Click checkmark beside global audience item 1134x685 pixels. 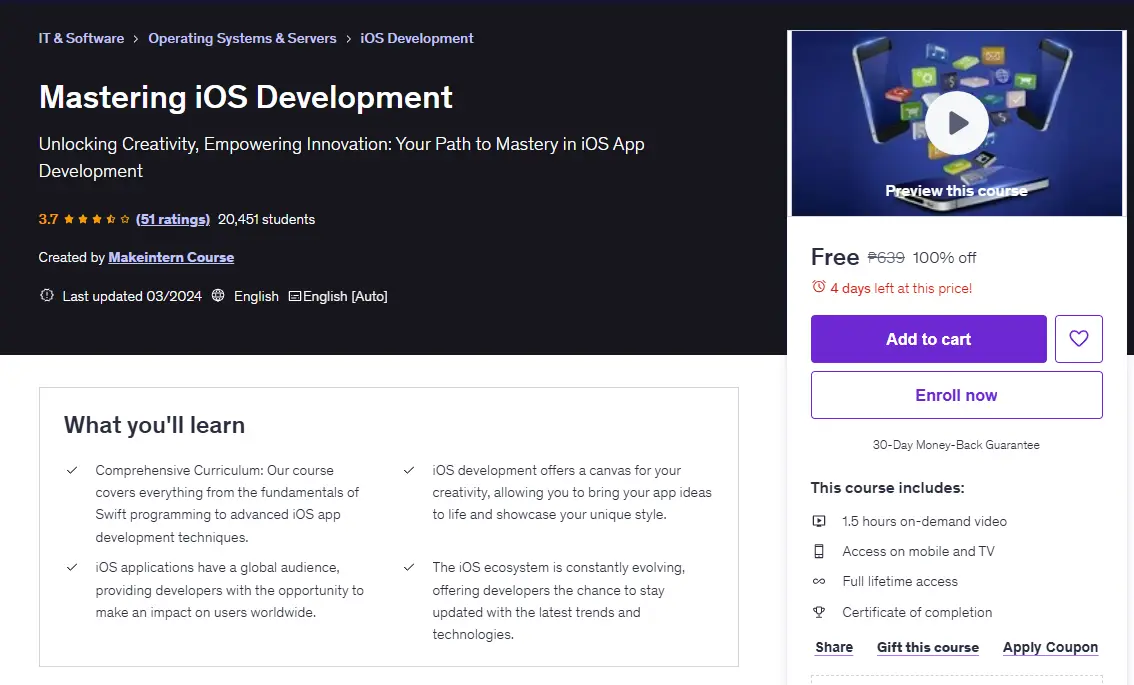point(72,567)
